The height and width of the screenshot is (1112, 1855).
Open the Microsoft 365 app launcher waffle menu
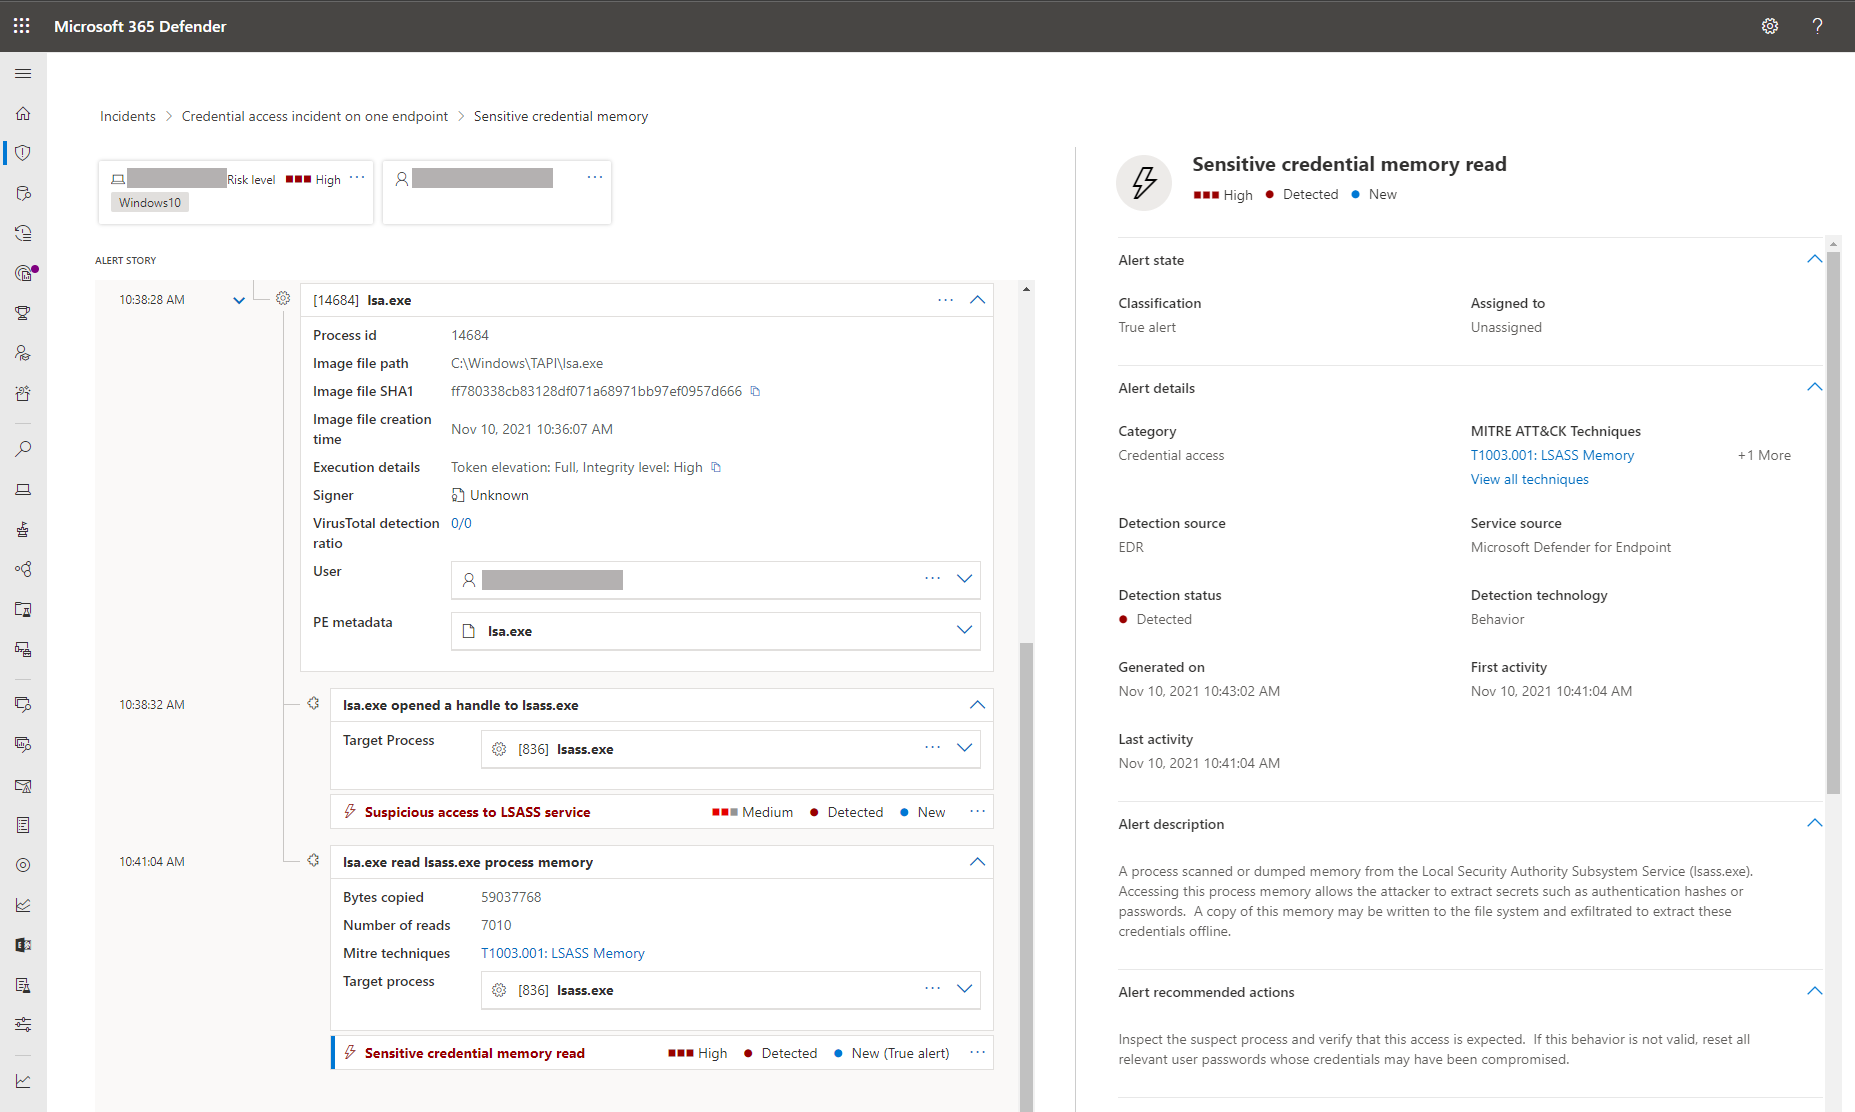point(21,26)
